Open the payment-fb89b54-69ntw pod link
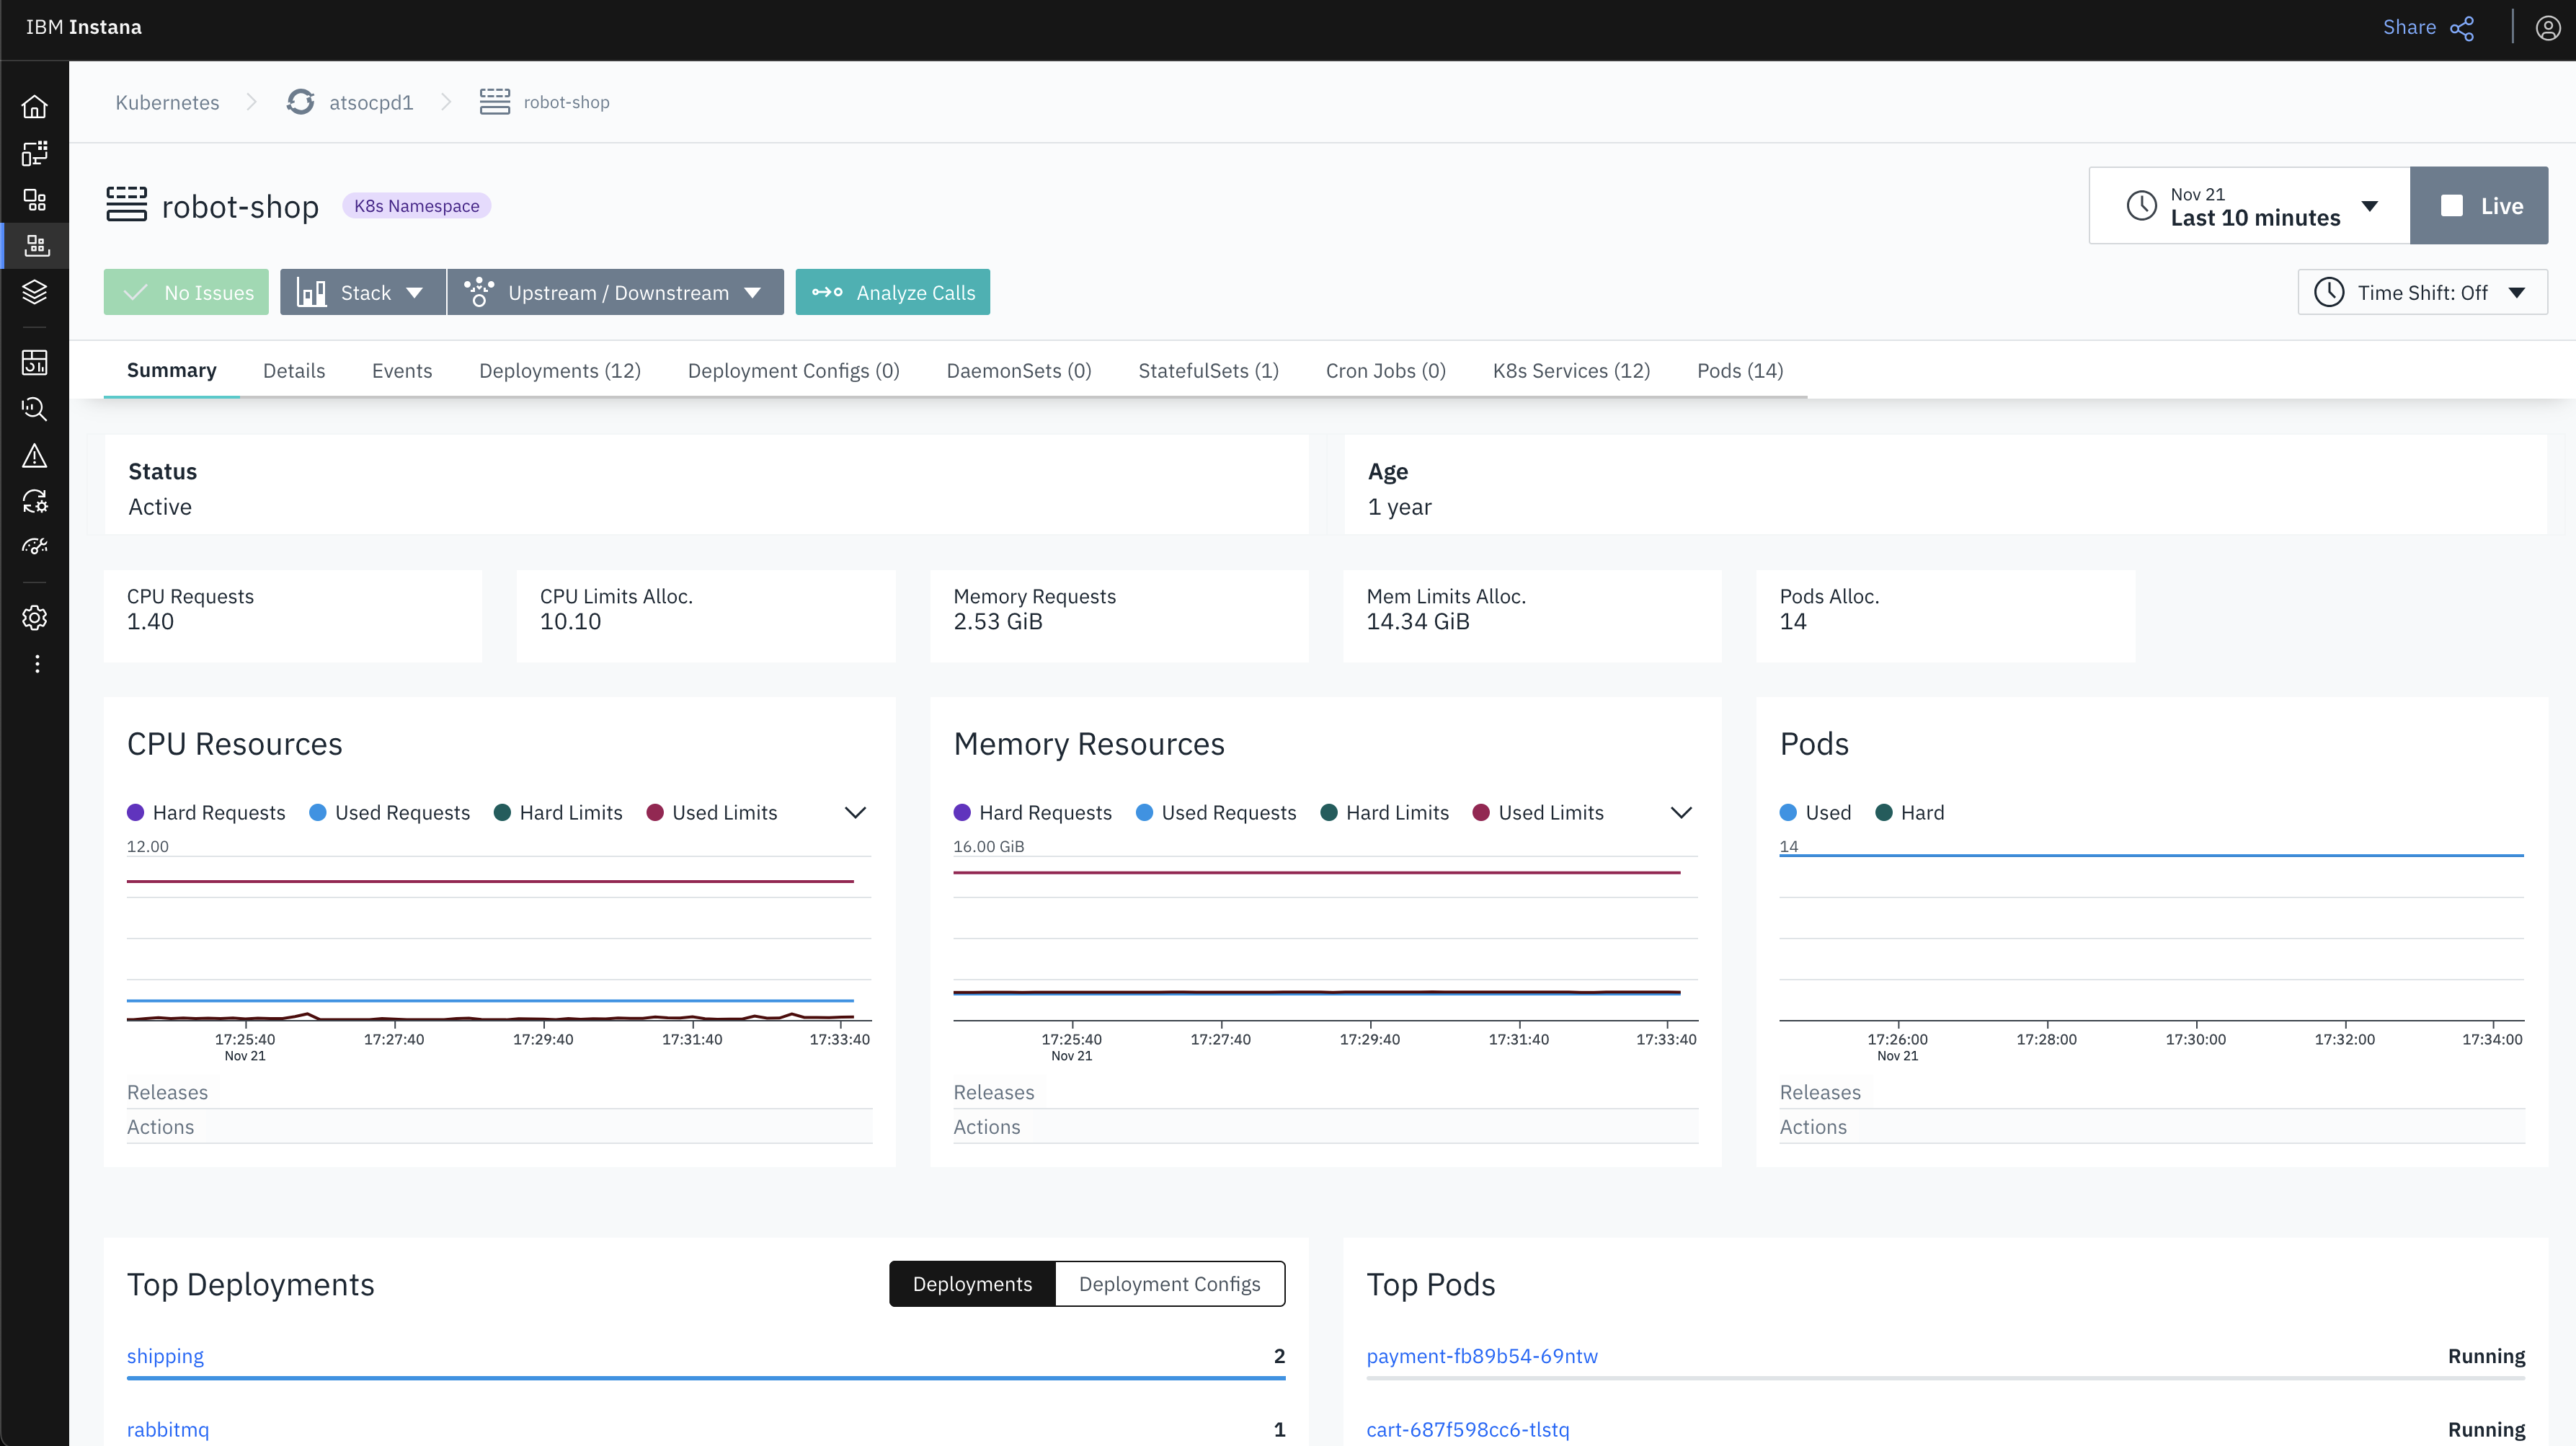The height and width of the screenshot is (1446, 2576). pos(1482,1356)
